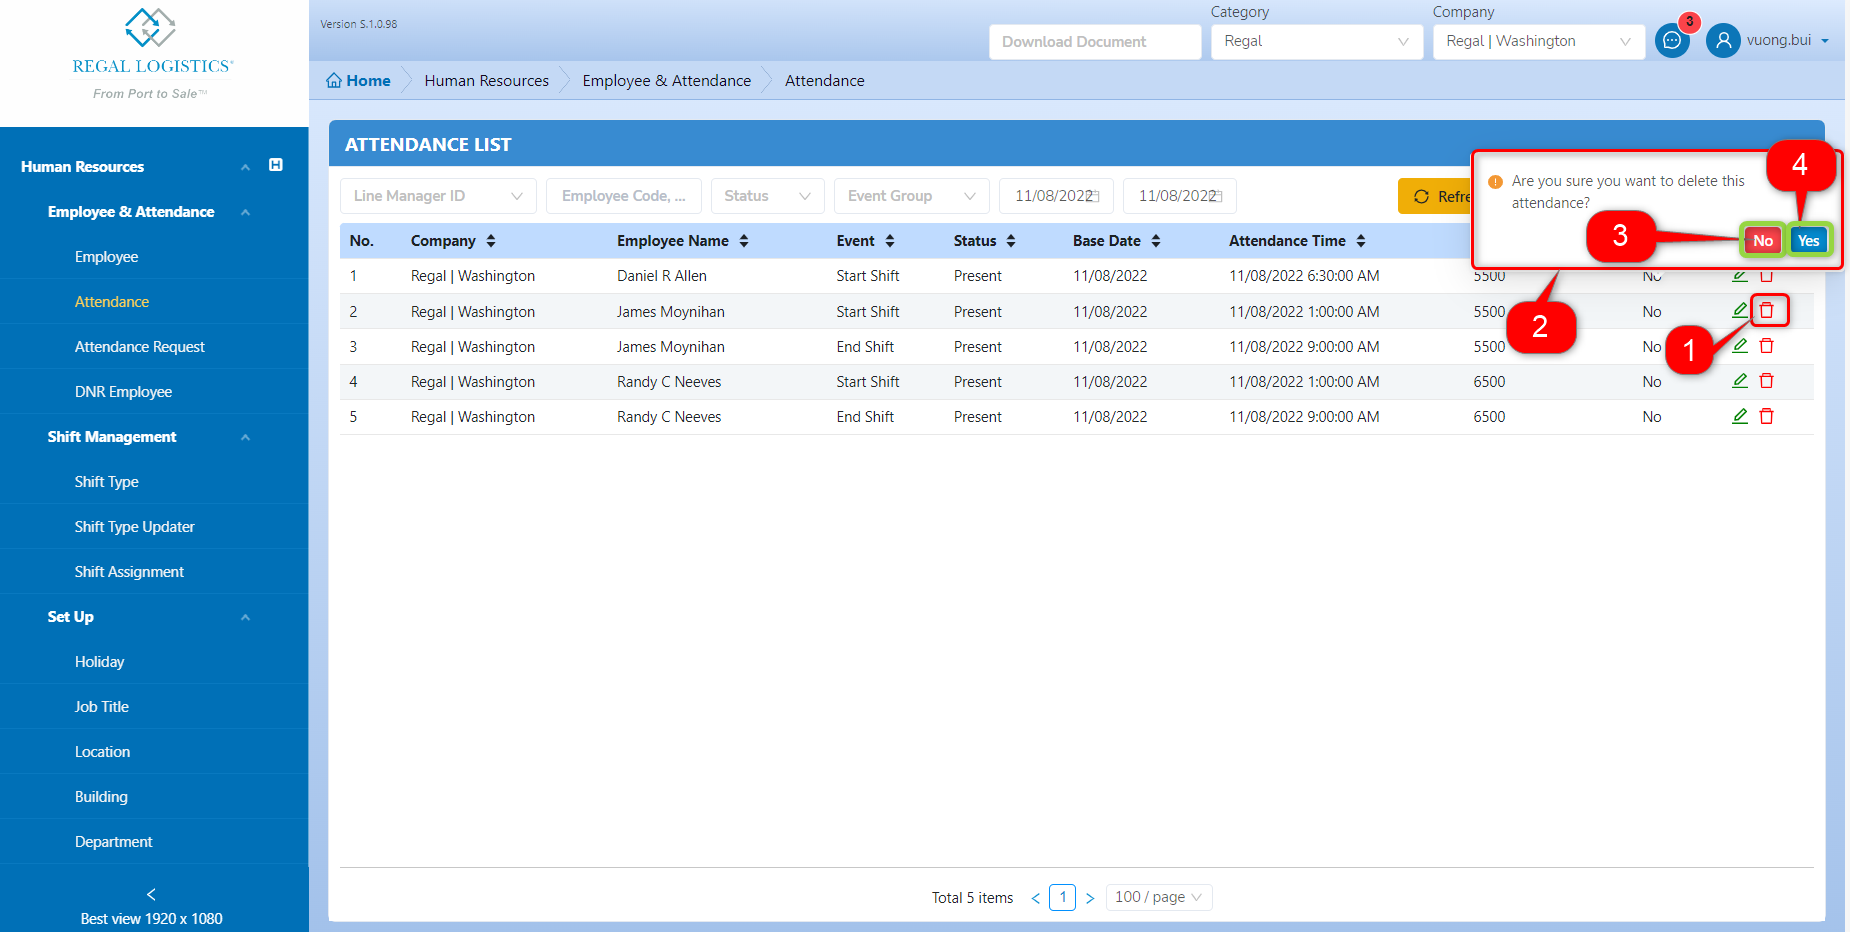Open the Status filter dropdown
Viewport: 1850px width, 932px height.
tap(768, 196)
